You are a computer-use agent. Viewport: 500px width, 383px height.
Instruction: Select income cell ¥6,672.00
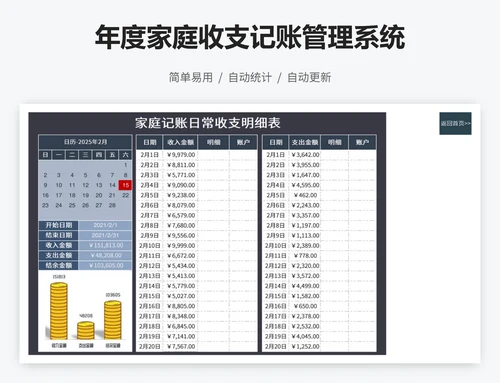(180, 256)
